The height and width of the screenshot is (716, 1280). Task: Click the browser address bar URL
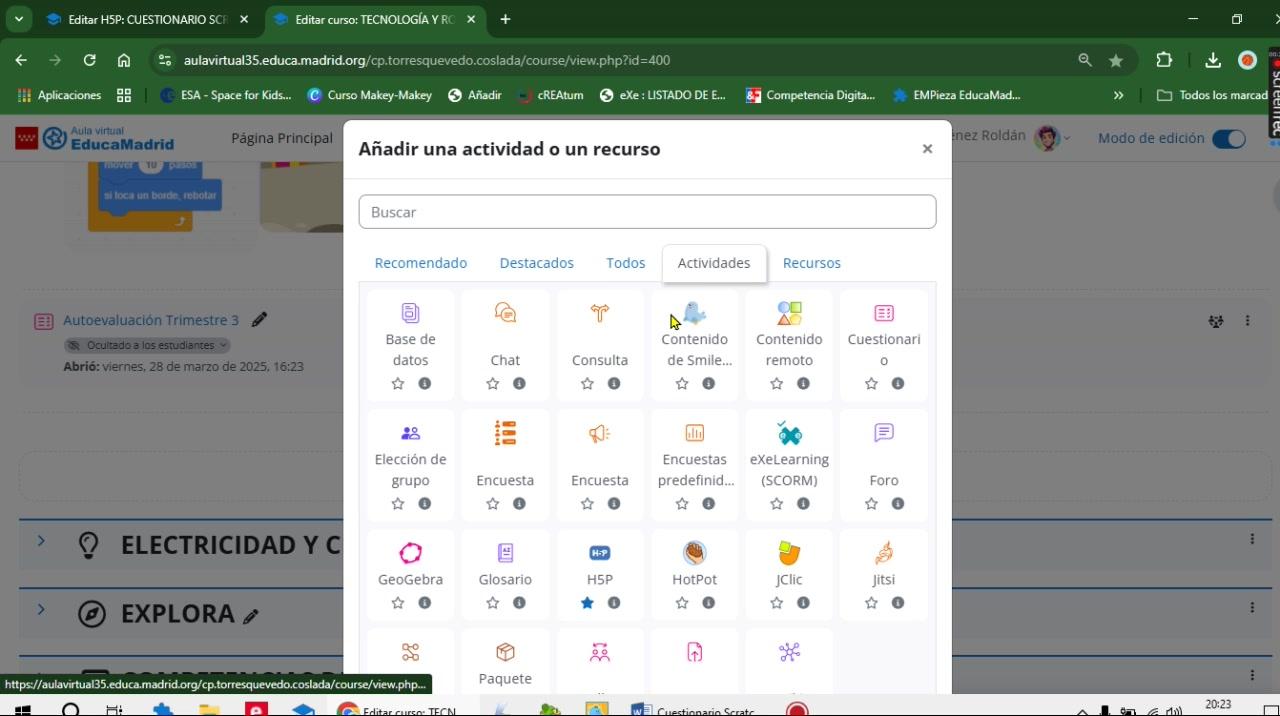click(x=427, y=60)
